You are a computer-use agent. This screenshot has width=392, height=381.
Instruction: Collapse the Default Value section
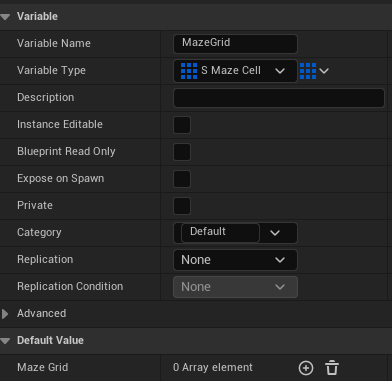[5, 341]
